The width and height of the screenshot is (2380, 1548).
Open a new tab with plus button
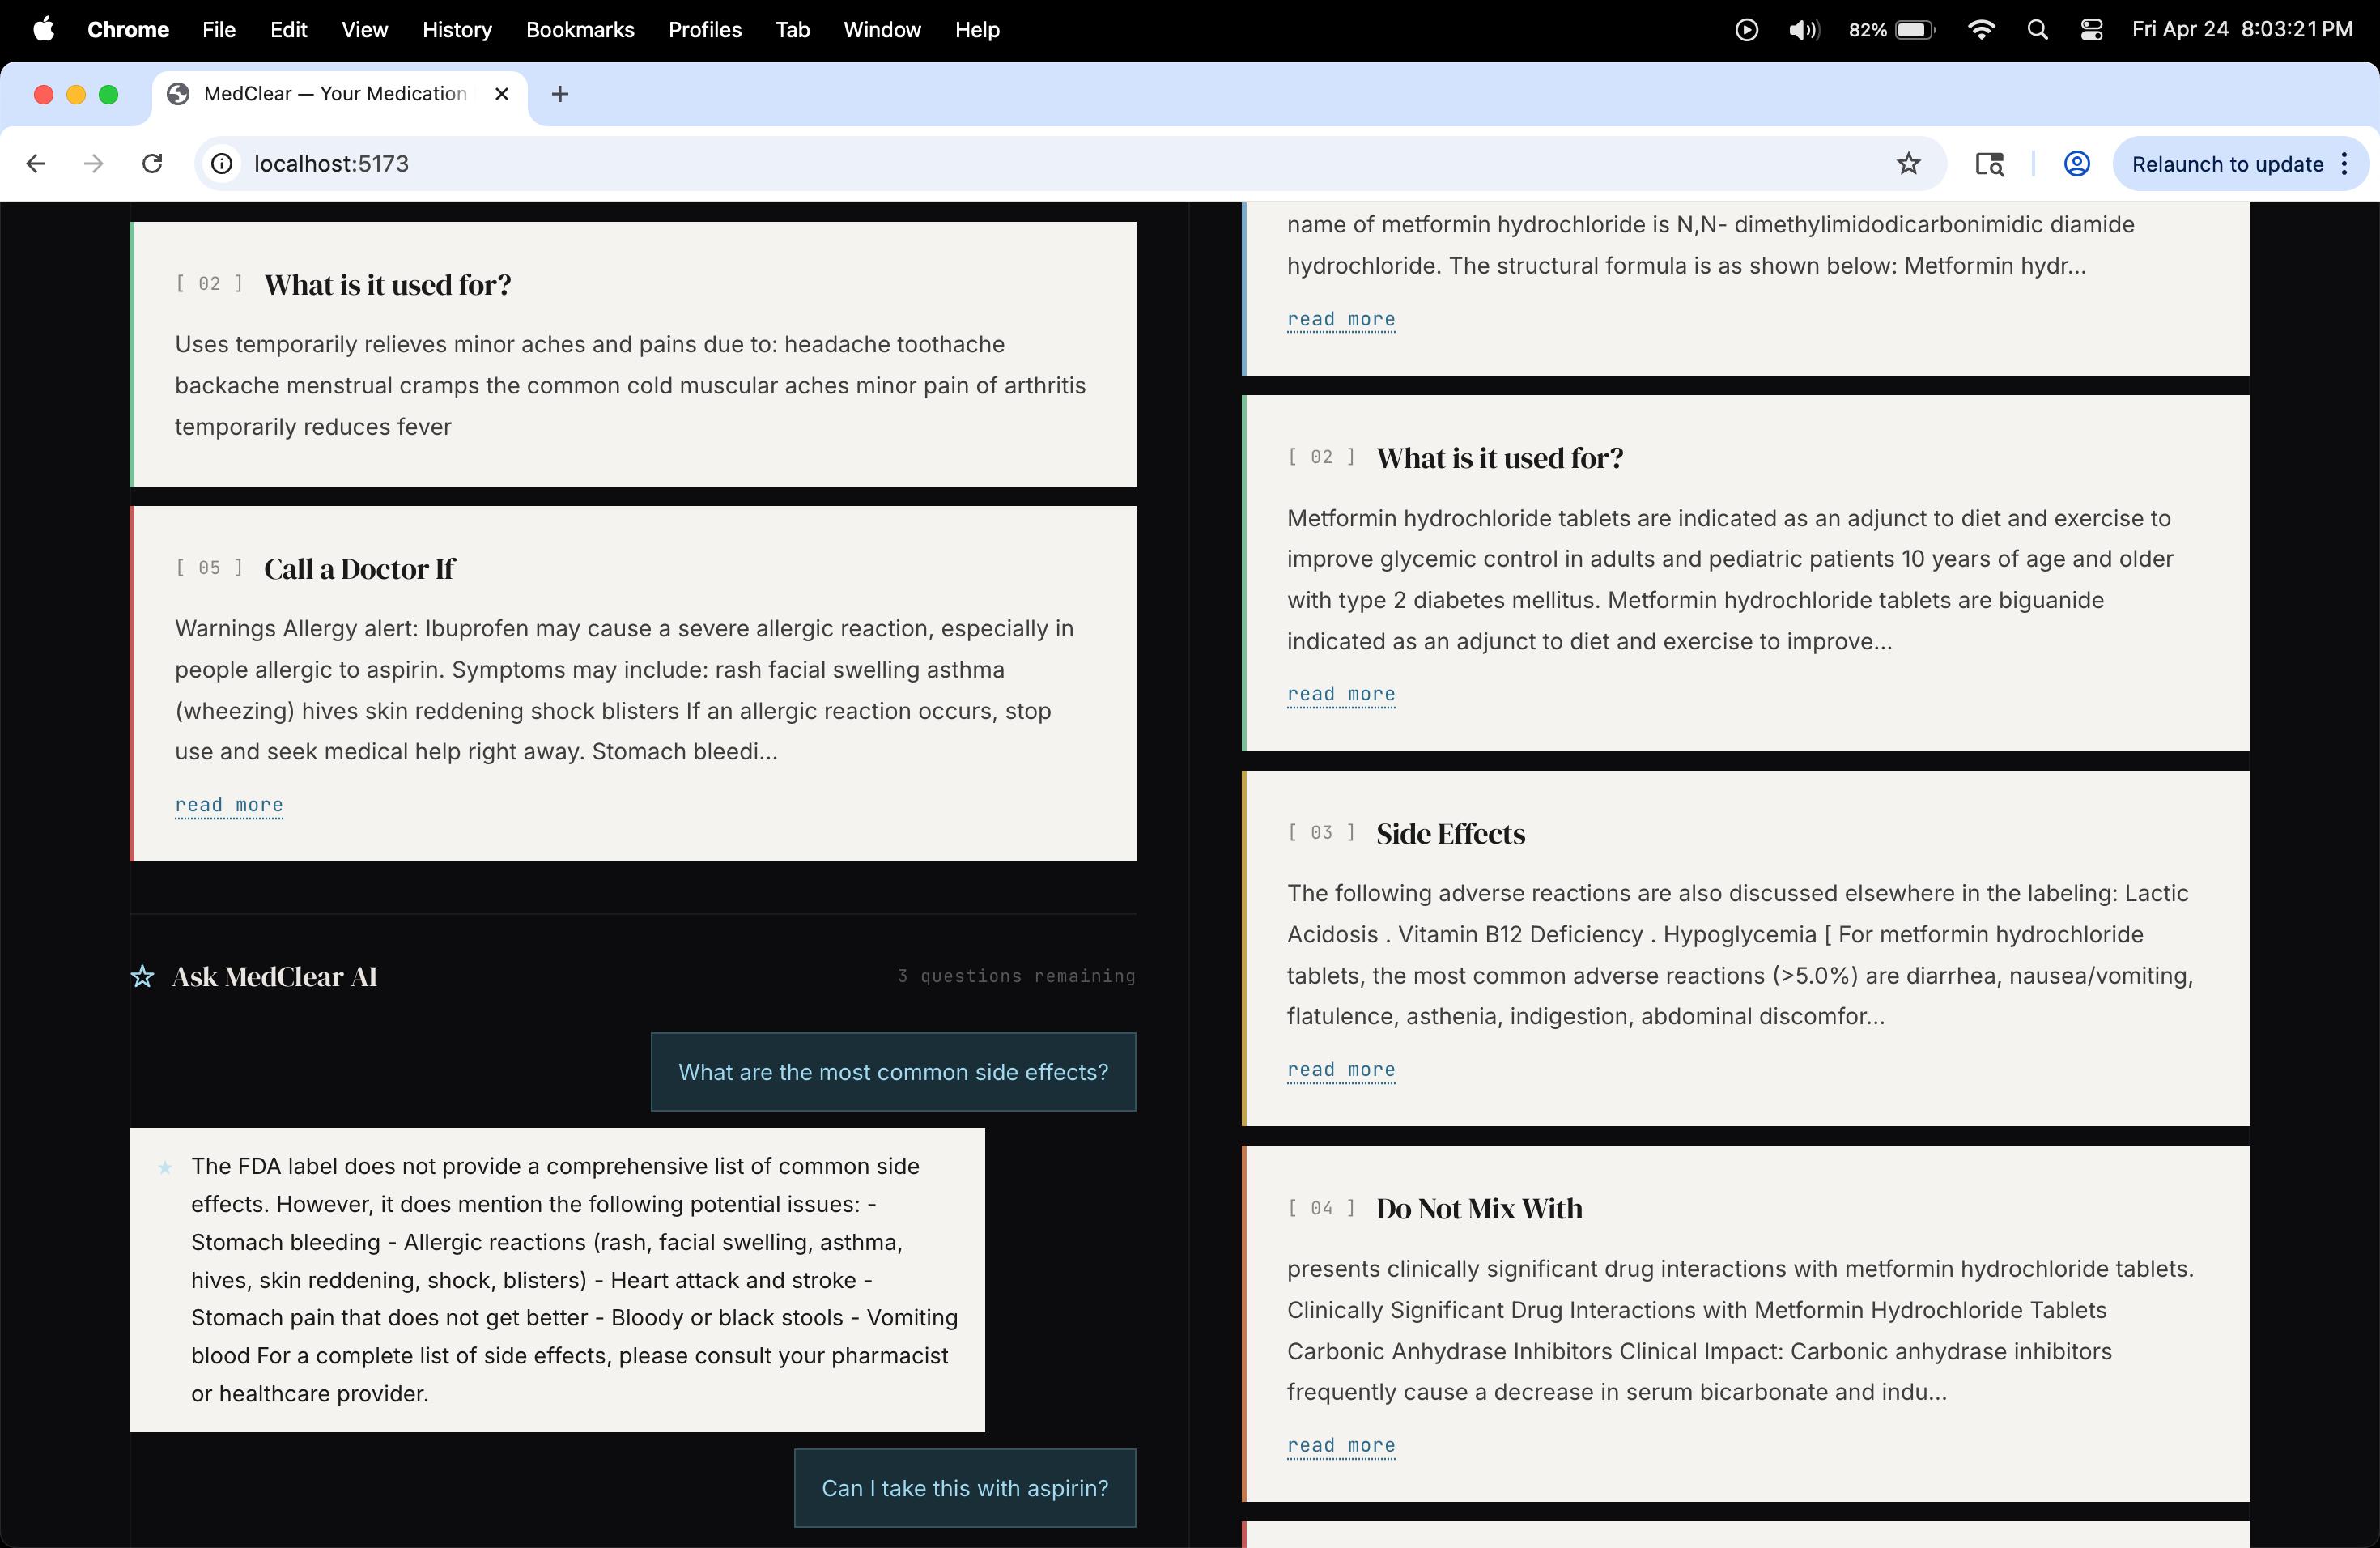tap(560, 94)
